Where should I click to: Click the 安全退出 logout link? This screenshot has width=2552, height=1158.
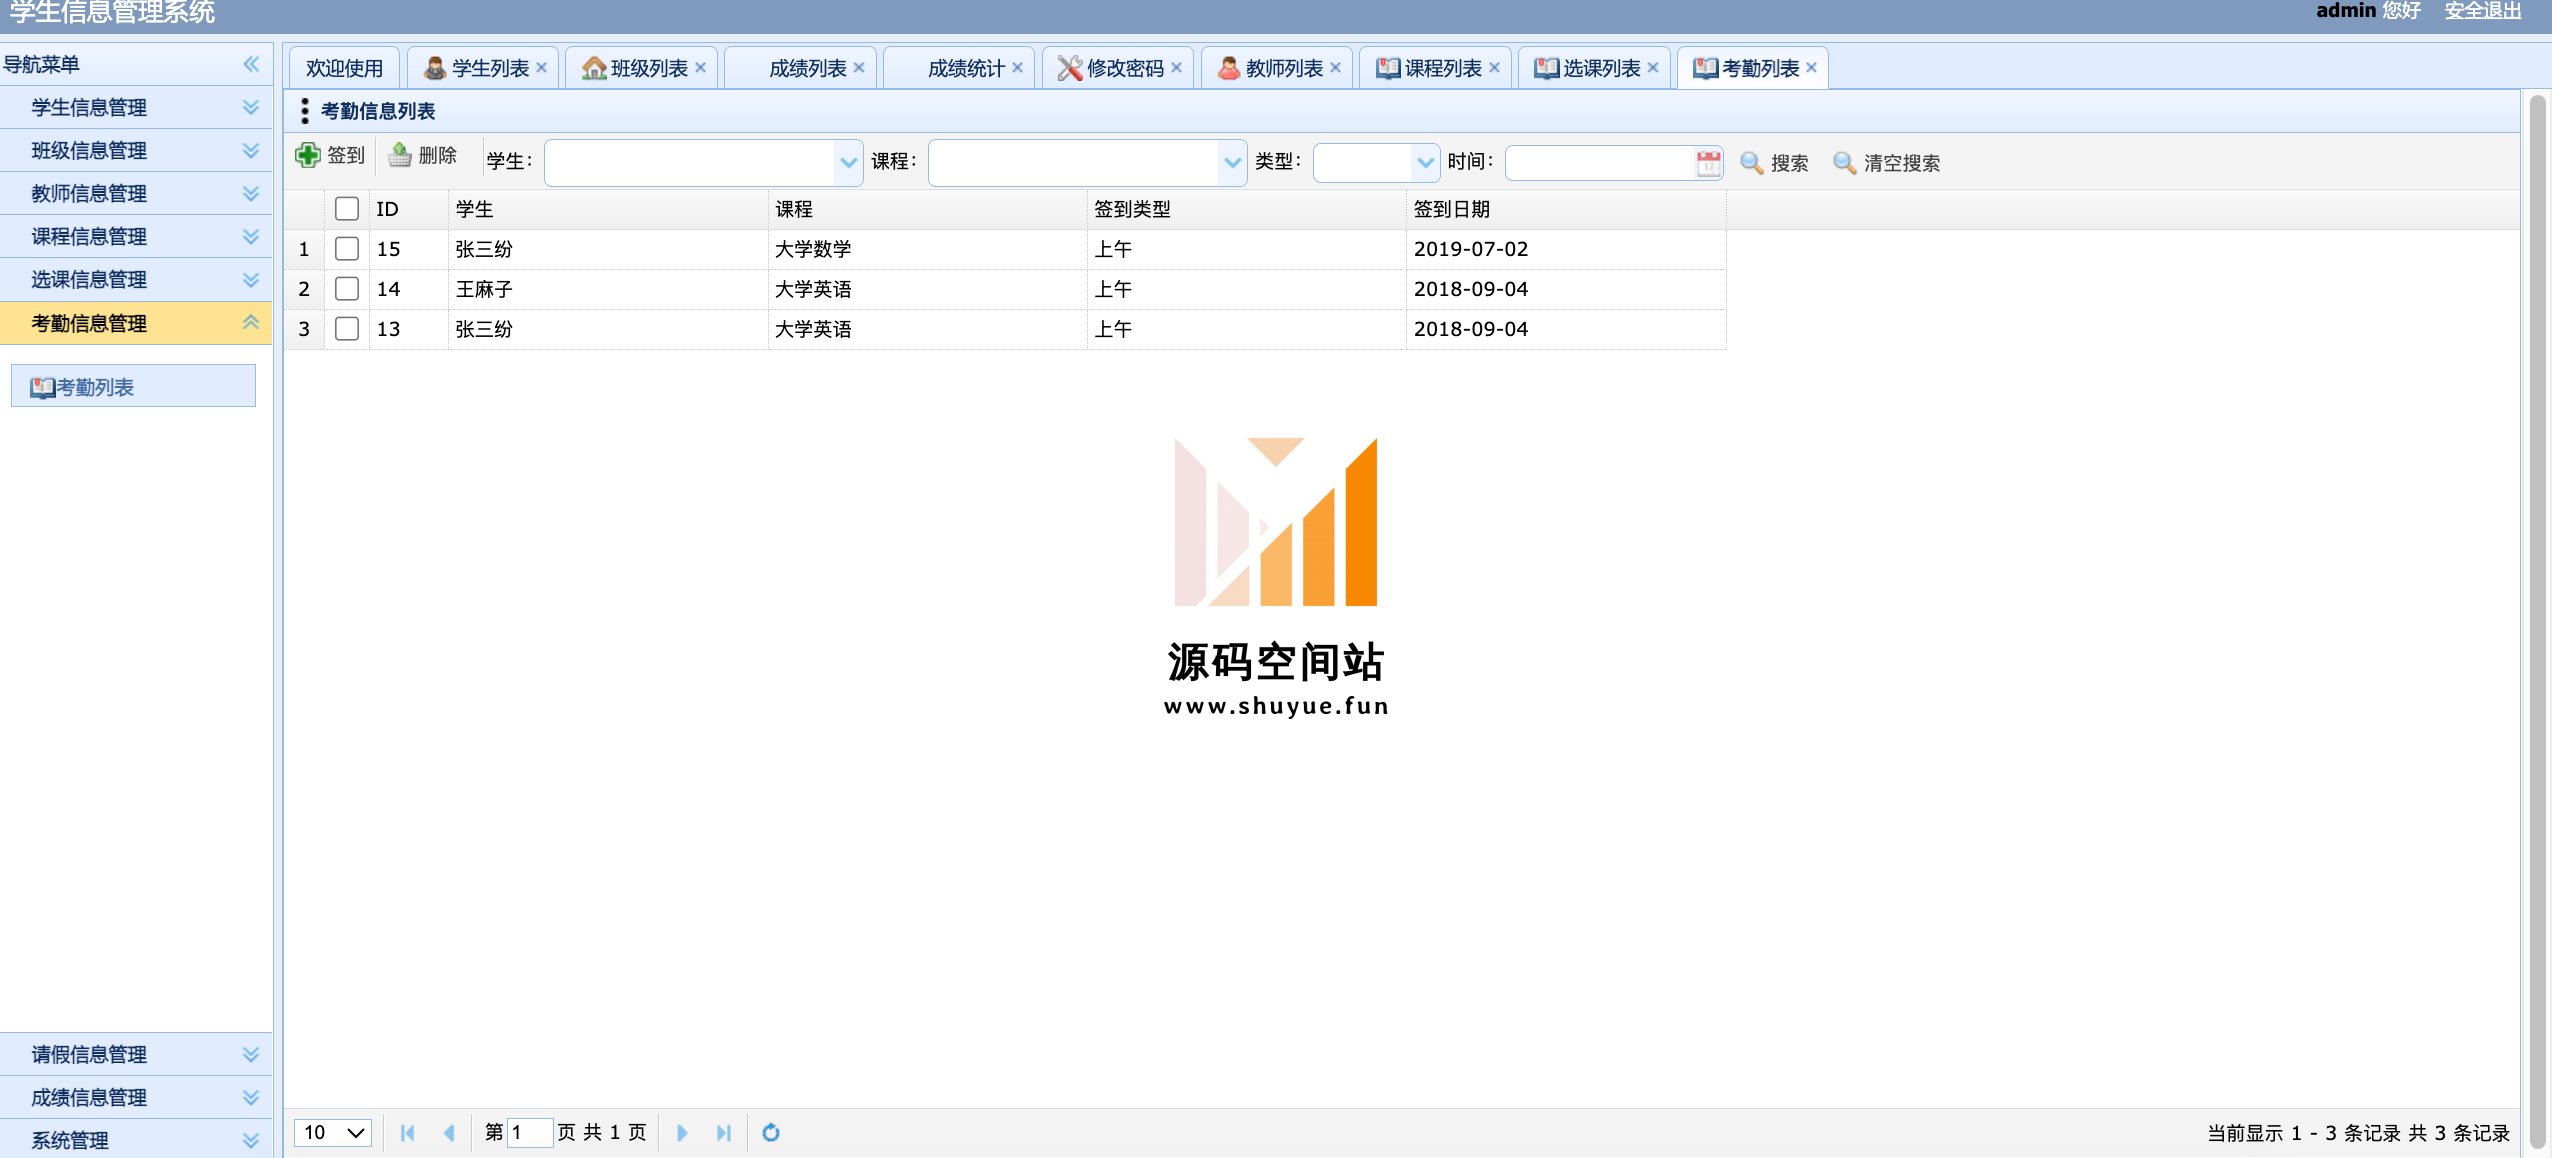tap(2482, 11)
